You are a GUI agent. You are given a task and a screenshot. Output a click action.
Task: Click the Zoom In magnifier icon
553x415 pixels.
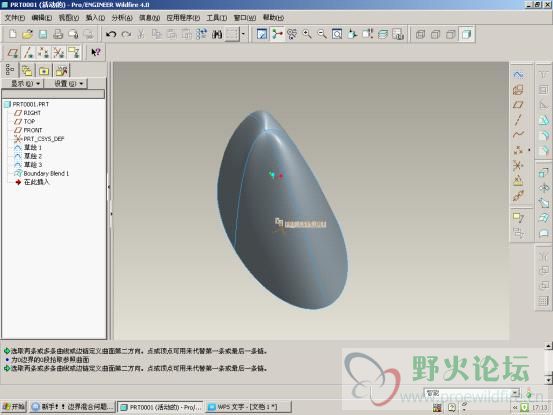tap(307, 34)
